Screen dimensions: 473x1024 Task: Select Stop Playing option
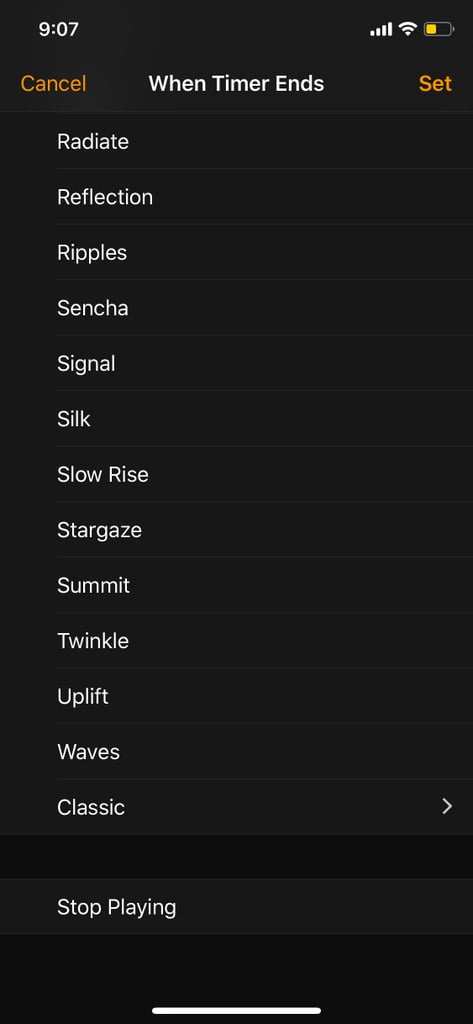236,906
